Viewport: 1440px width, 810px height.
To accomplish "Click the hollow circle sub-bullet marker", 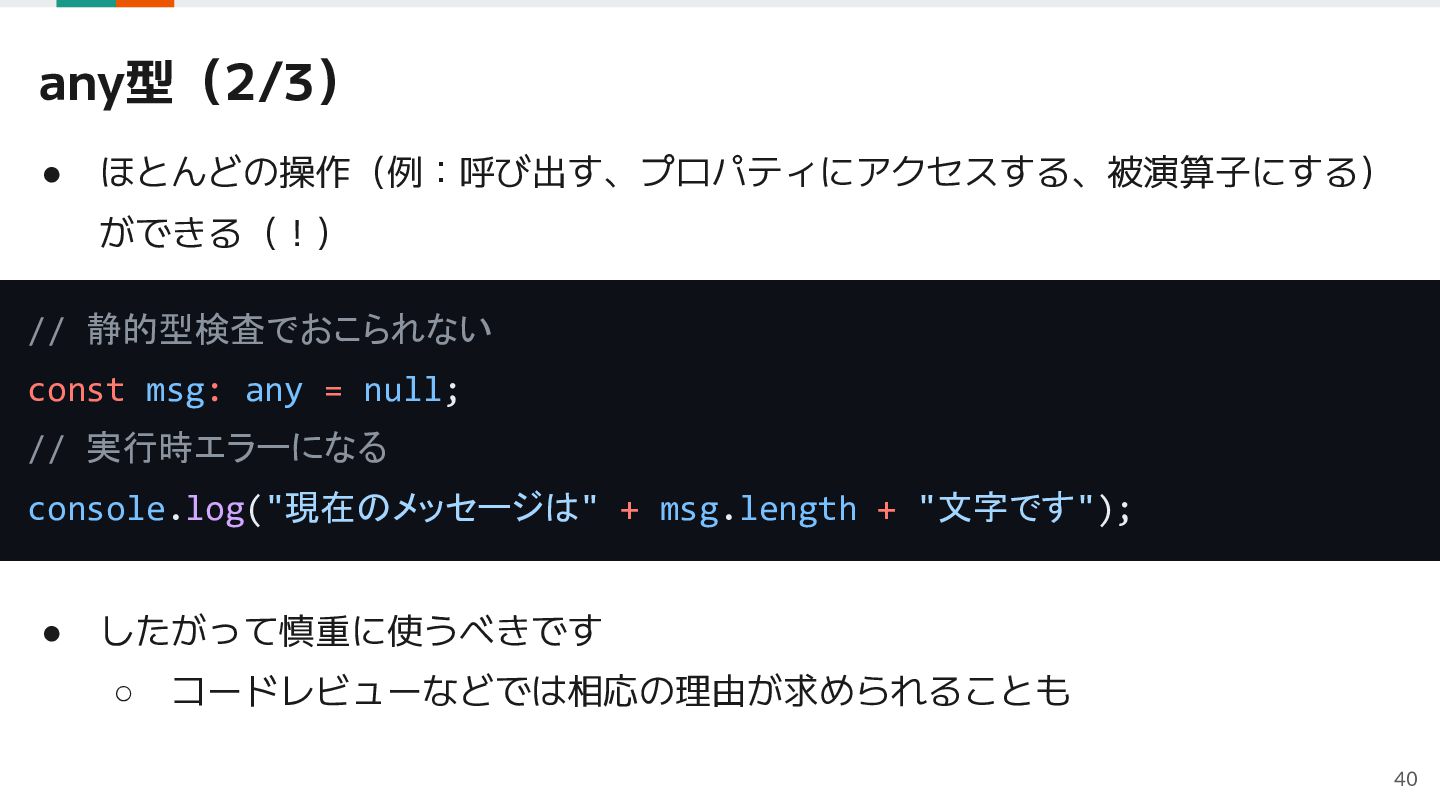I will click(124, 693).
